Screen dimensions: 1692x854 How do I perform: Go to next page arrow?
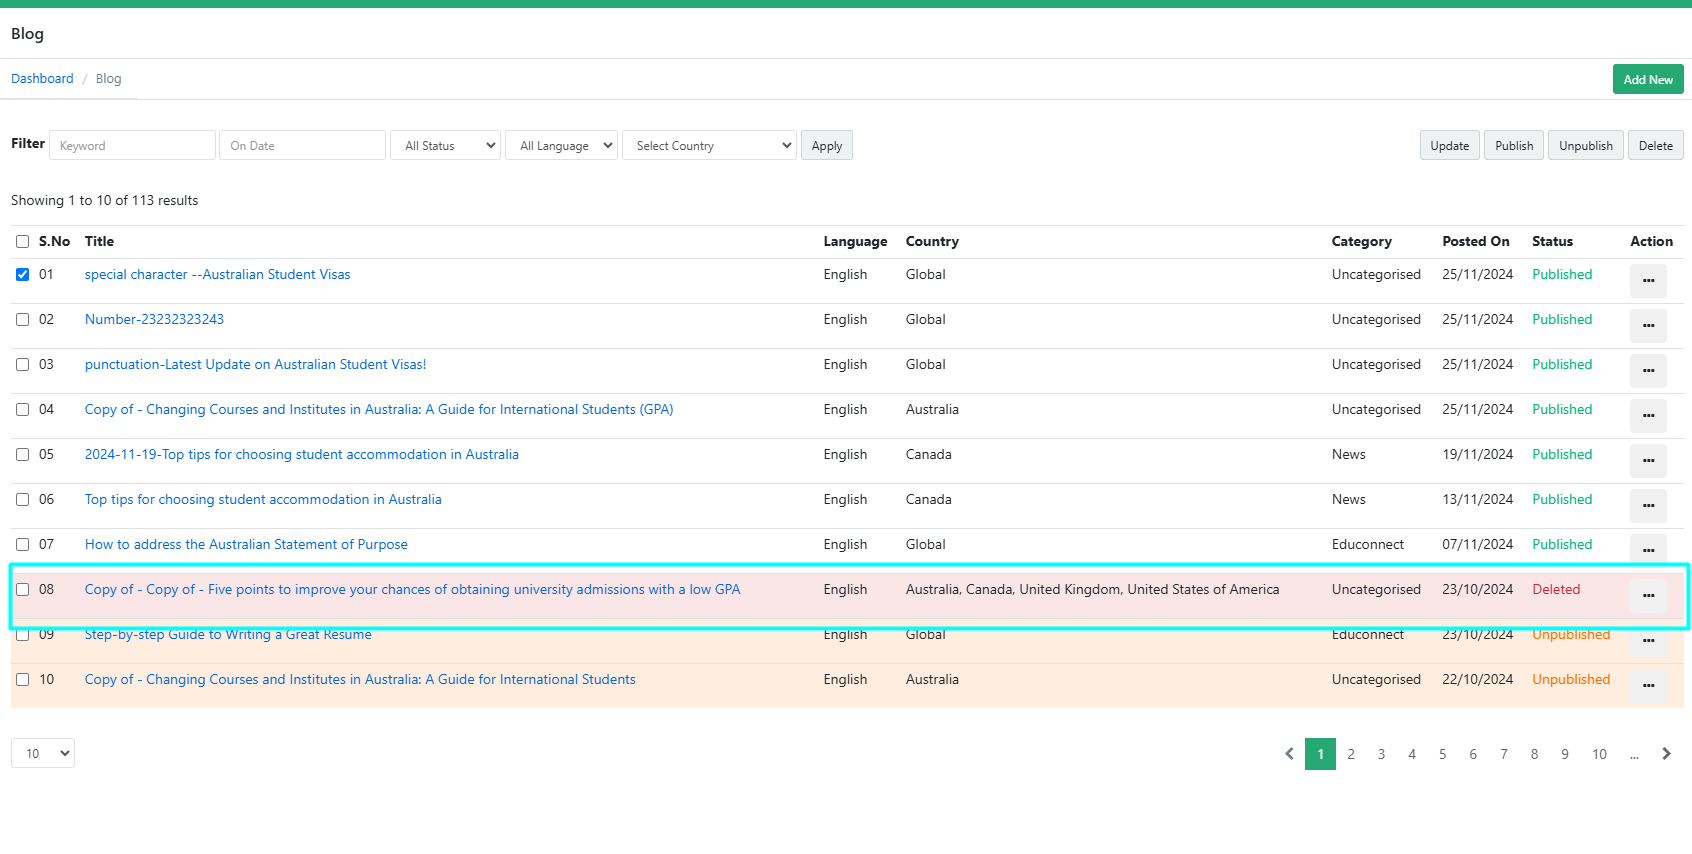[1666, 754]
